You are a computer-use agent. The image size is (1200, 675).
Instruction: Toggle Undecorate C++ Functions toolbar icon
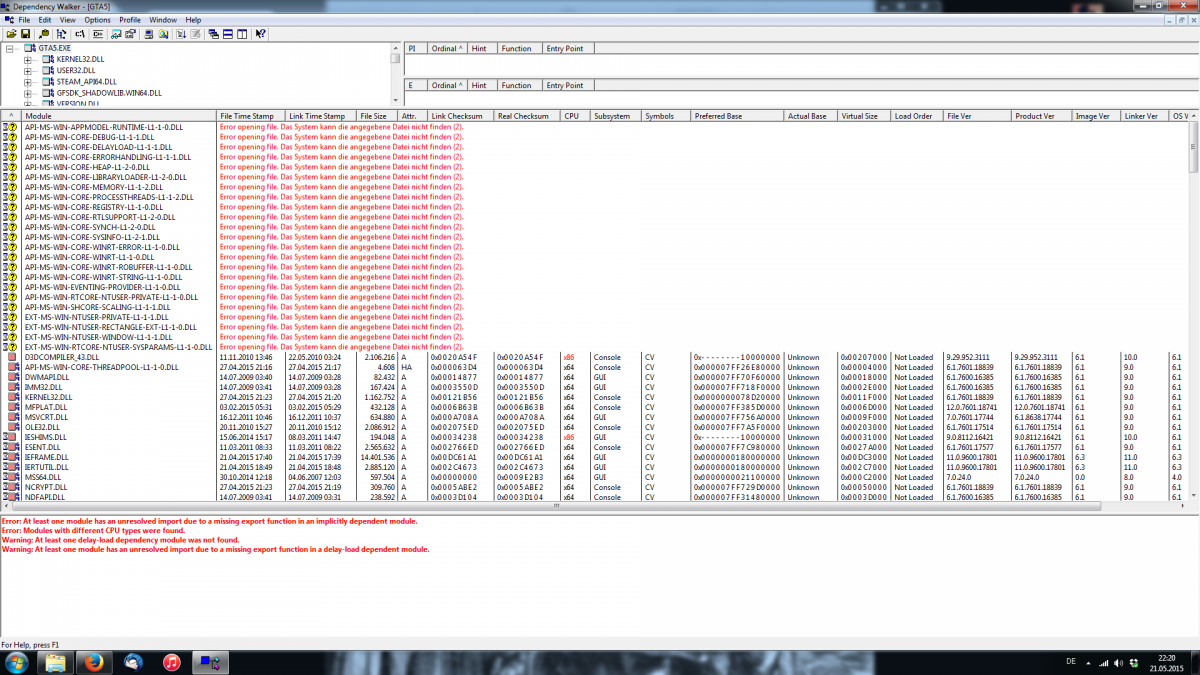click(98, 34)
